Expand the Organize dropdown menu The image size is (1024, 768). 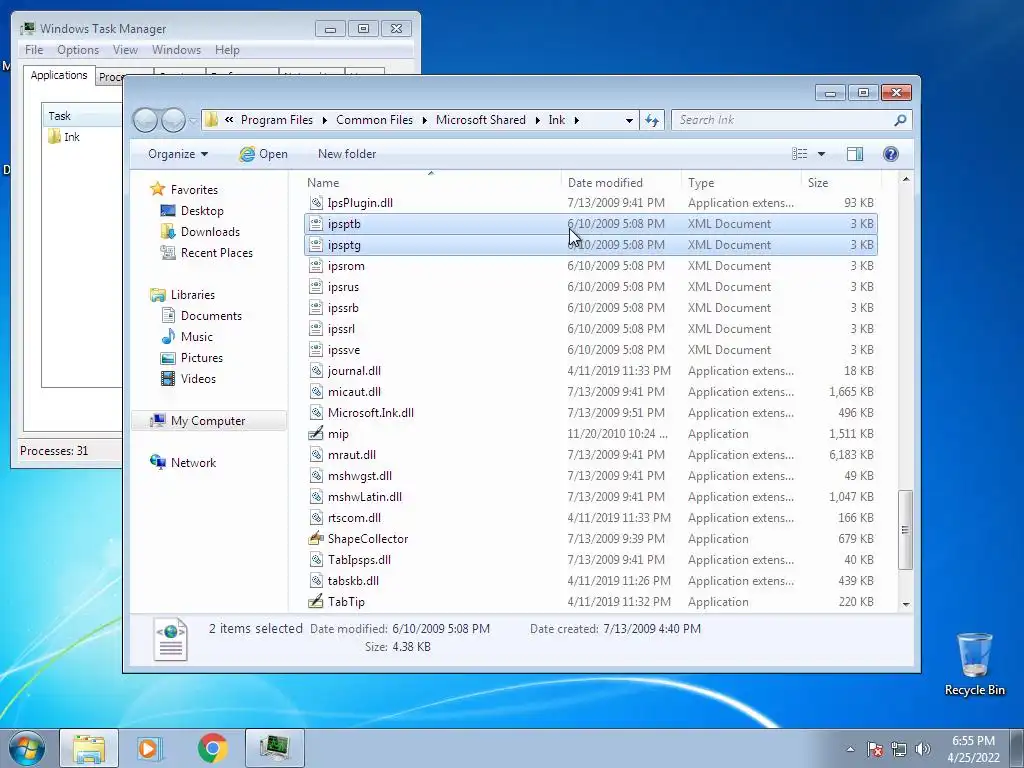click(178, 154)
